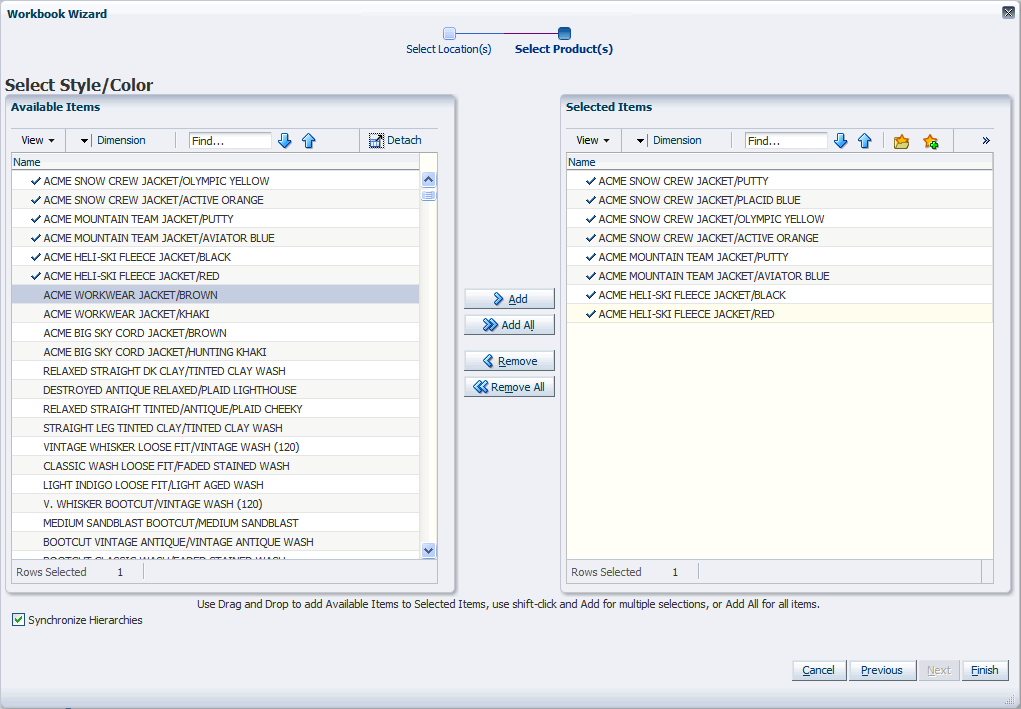Image resolution: width=1021 pixels, height=709 pixels.
Task: Select ACME SNOW CREW JACKET/PLACID BLUE in Selected Items
Action: pos(779,200)
